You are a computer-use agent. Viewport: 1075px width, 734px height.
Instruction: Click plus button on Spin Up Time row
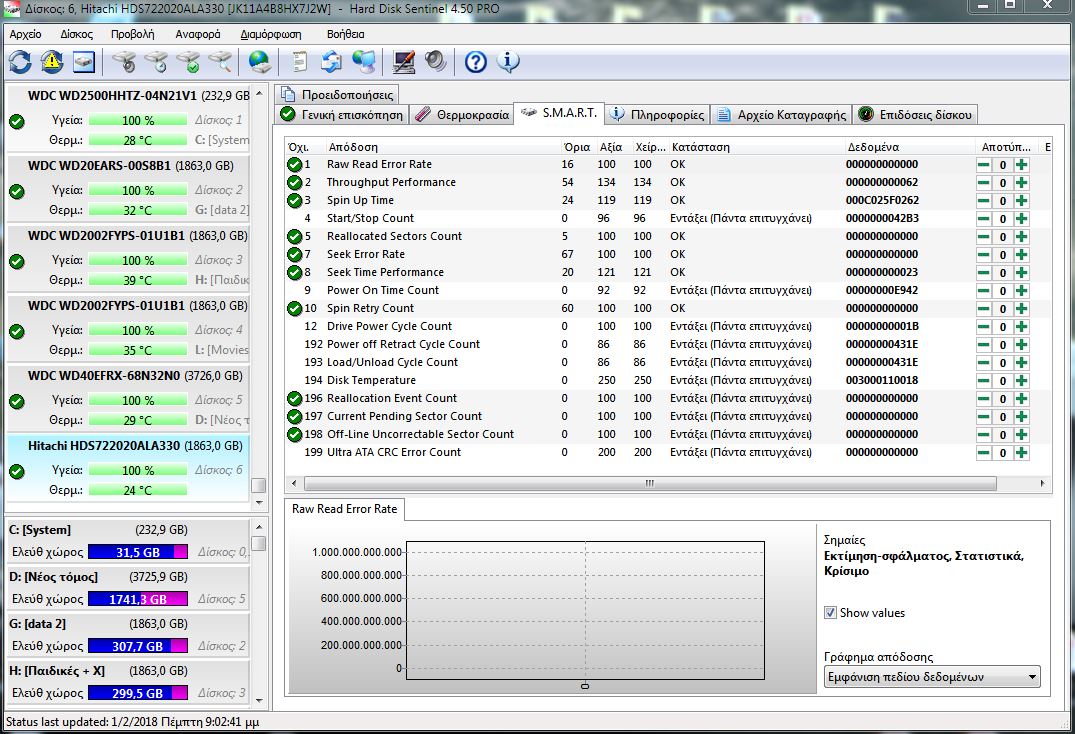click(1022, 200)
